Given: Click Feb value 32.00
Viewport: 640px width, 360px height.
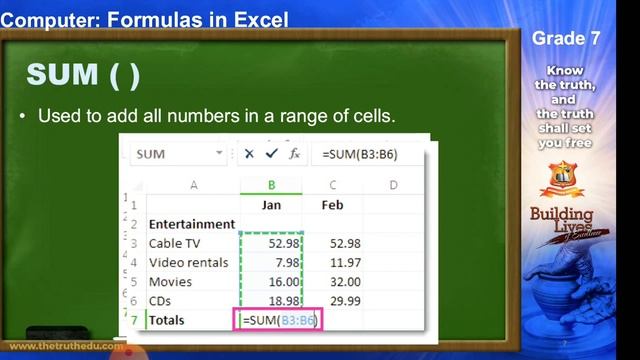Looking at the screenshot, I should click(333, 282).
